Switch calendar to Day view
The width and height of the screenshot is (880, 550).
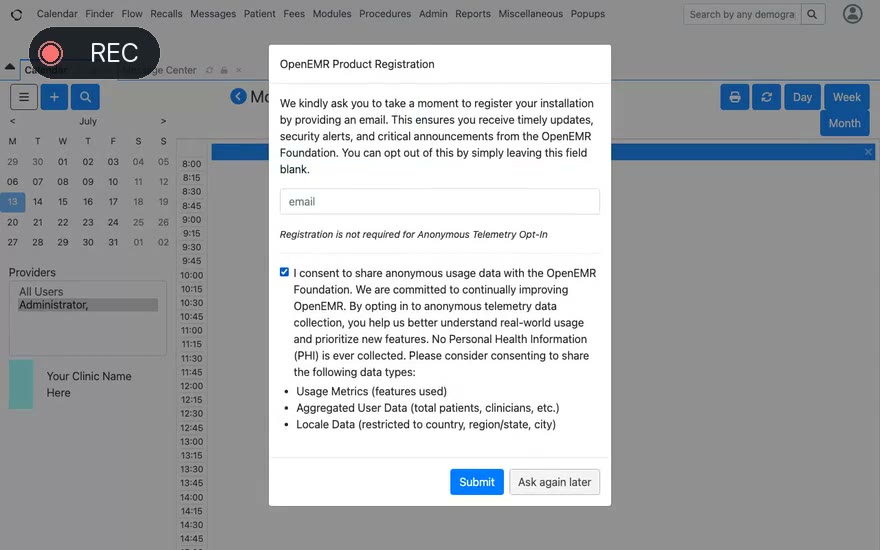(x=802, y=97)
